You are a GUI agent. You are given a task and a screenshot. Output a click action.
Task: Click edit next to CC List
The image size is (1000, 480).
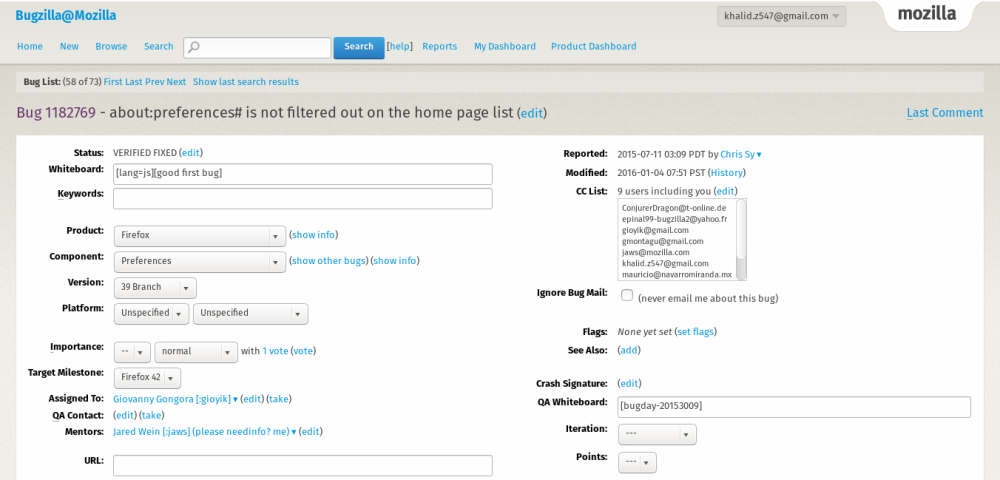pos(724,191)
